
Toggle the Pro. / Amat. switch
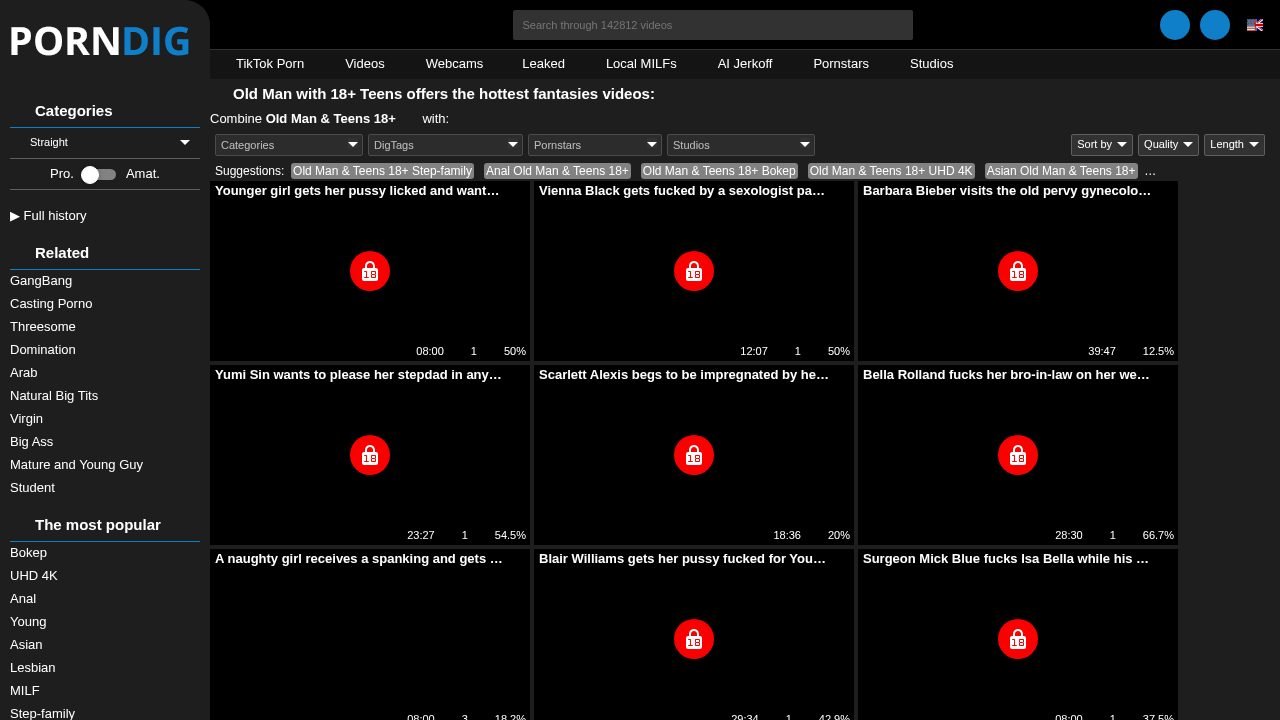point(98,174)
